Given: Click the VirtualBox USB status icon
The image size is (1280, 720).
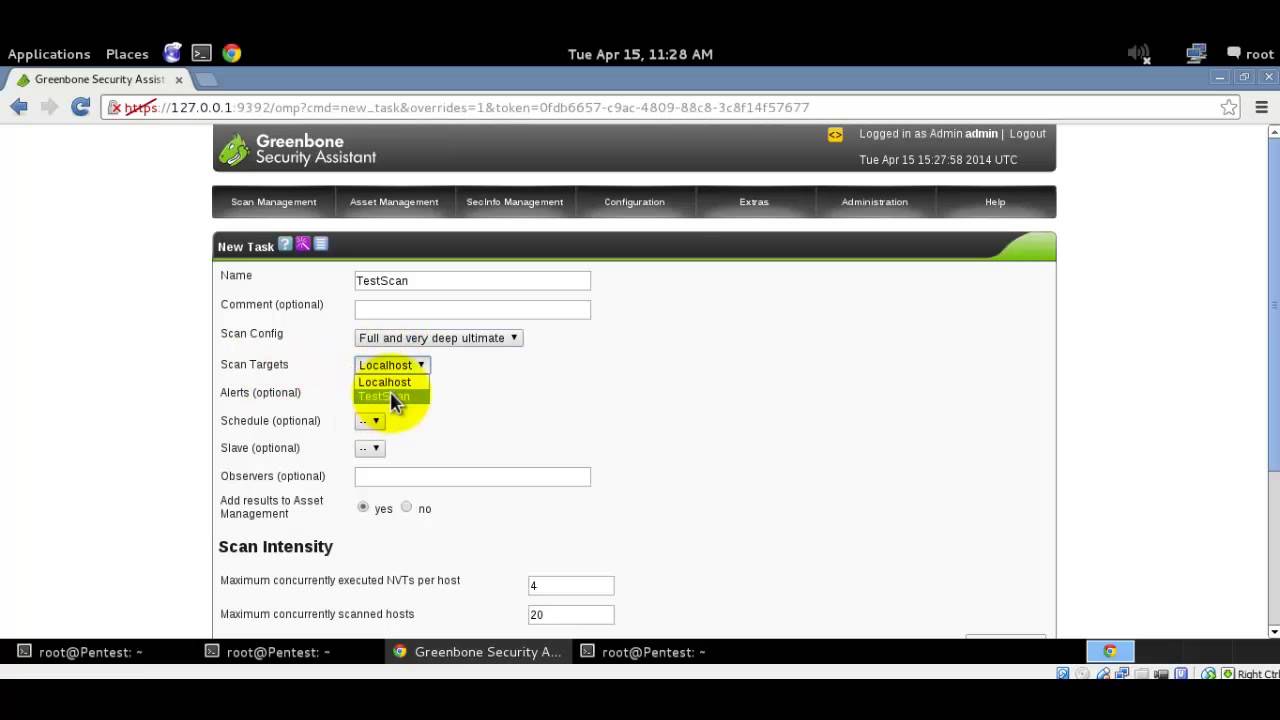Looking at the screenshot, I should pyautogui.click(x=1104, y=675).
